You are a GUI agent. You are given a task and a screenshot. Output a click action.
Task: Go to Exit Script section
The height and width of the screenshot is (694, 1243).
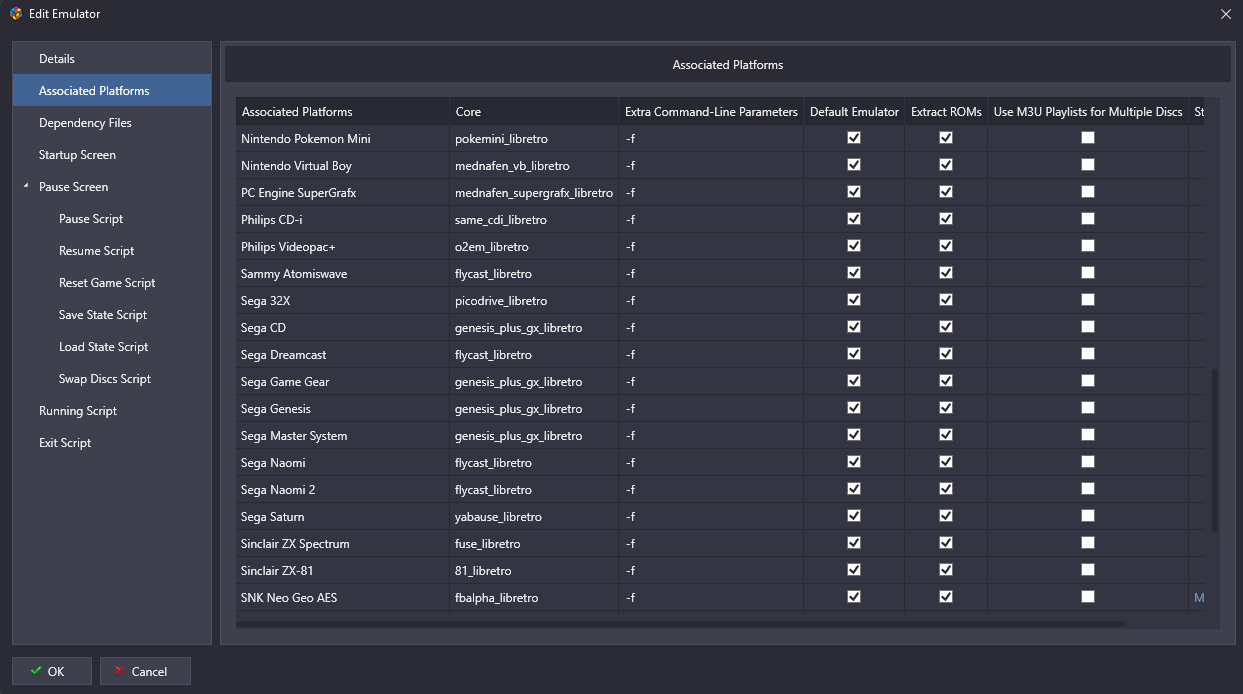(112, 443)
